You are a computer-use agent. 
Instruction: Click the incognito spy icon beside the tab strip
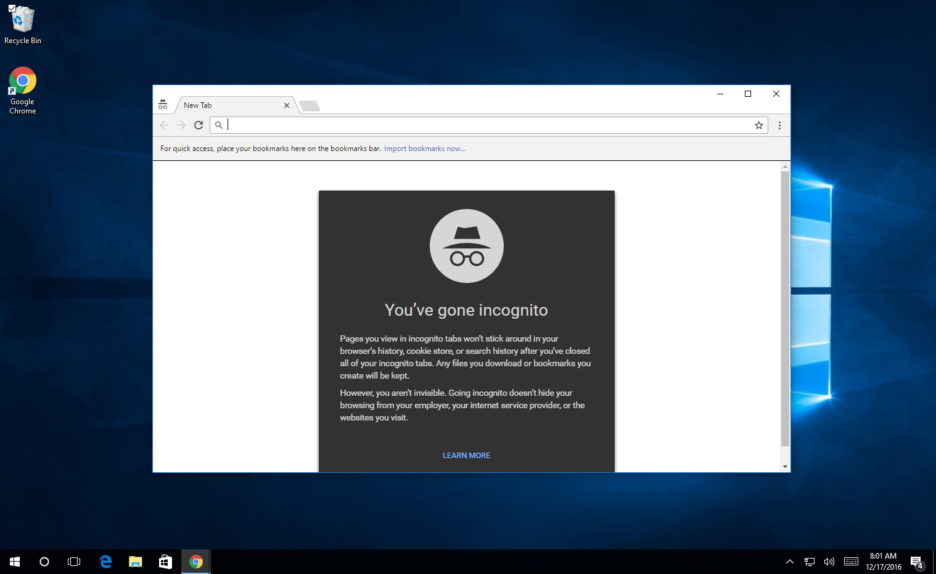point(162,105)
